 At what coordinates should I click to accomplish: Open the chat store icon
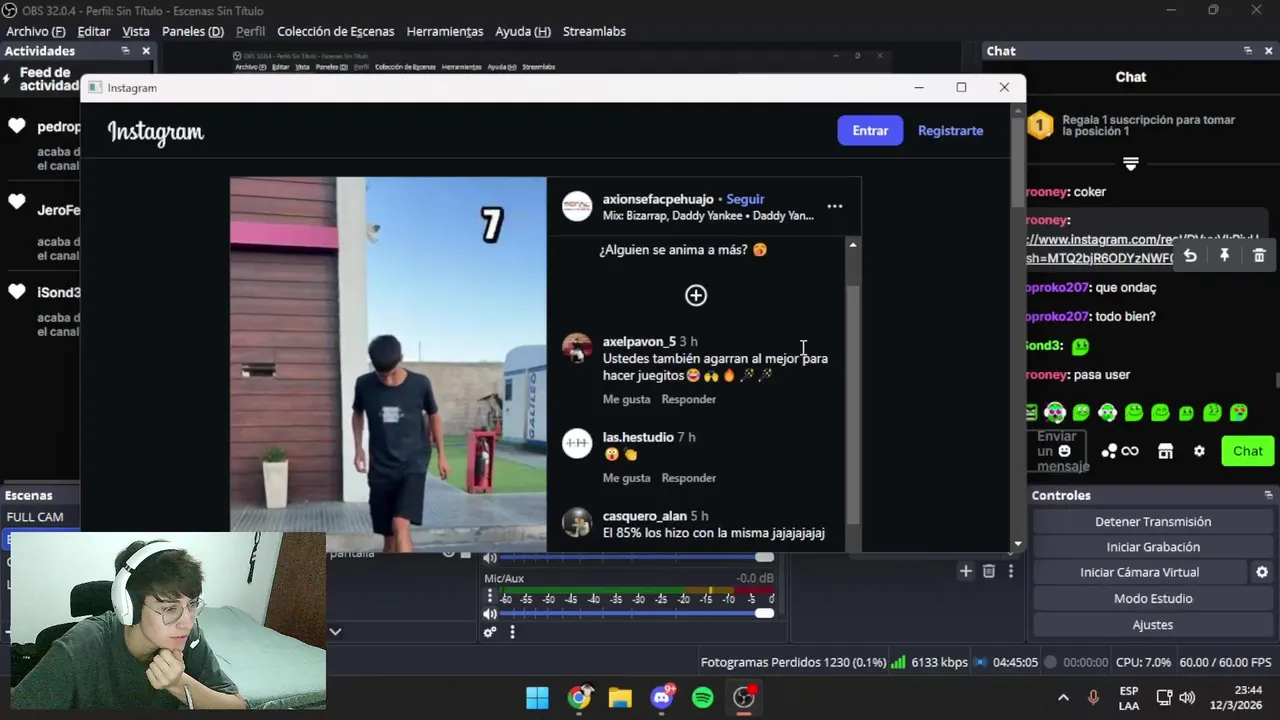tap(1165, 451)
